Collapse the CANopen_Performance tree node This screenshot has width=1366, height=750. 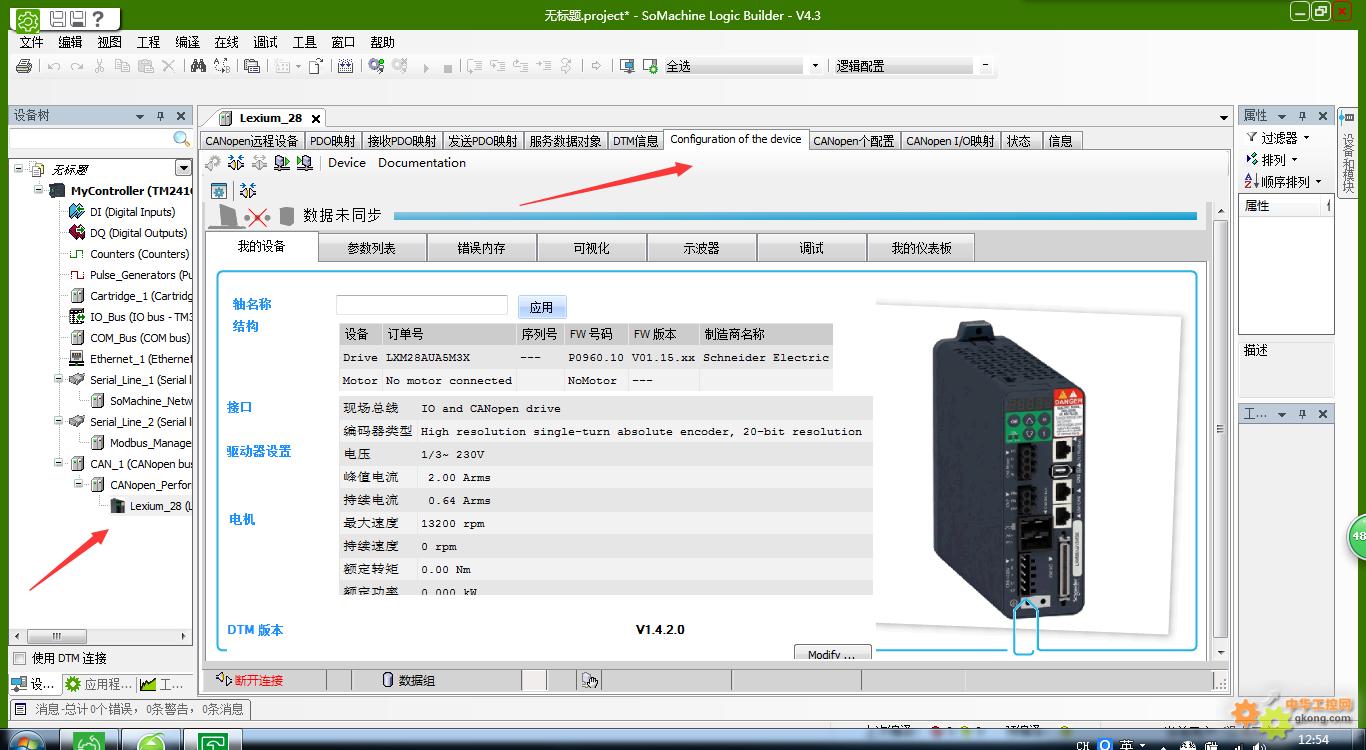click(79, 484)
